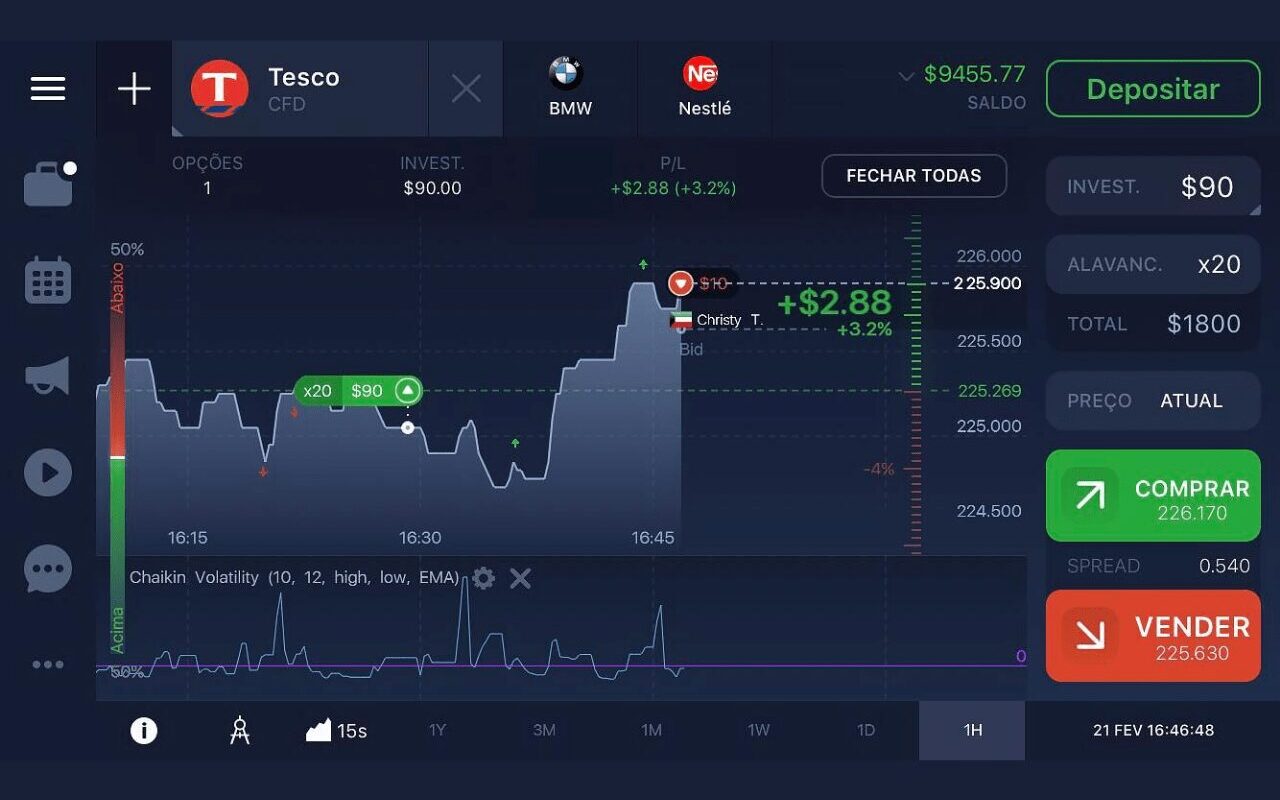
Task: Open the drawing tools compass icon
Action: click(x=240, y=731)
